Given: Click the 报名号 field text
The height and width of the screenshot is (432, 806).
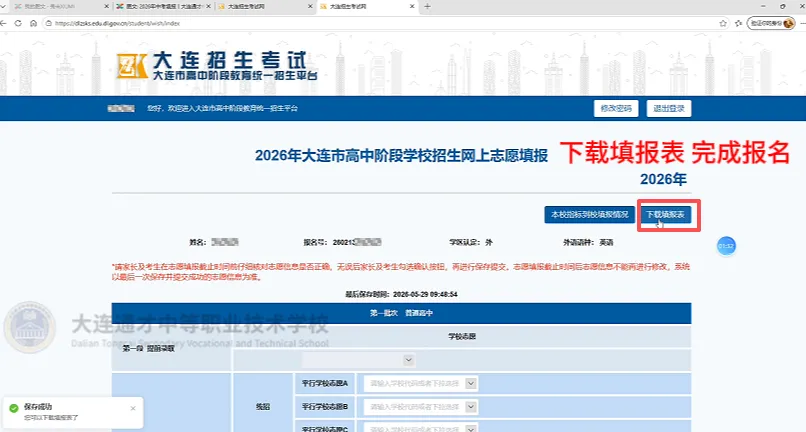Looking at the screenshot, I should tap(342, 242).
